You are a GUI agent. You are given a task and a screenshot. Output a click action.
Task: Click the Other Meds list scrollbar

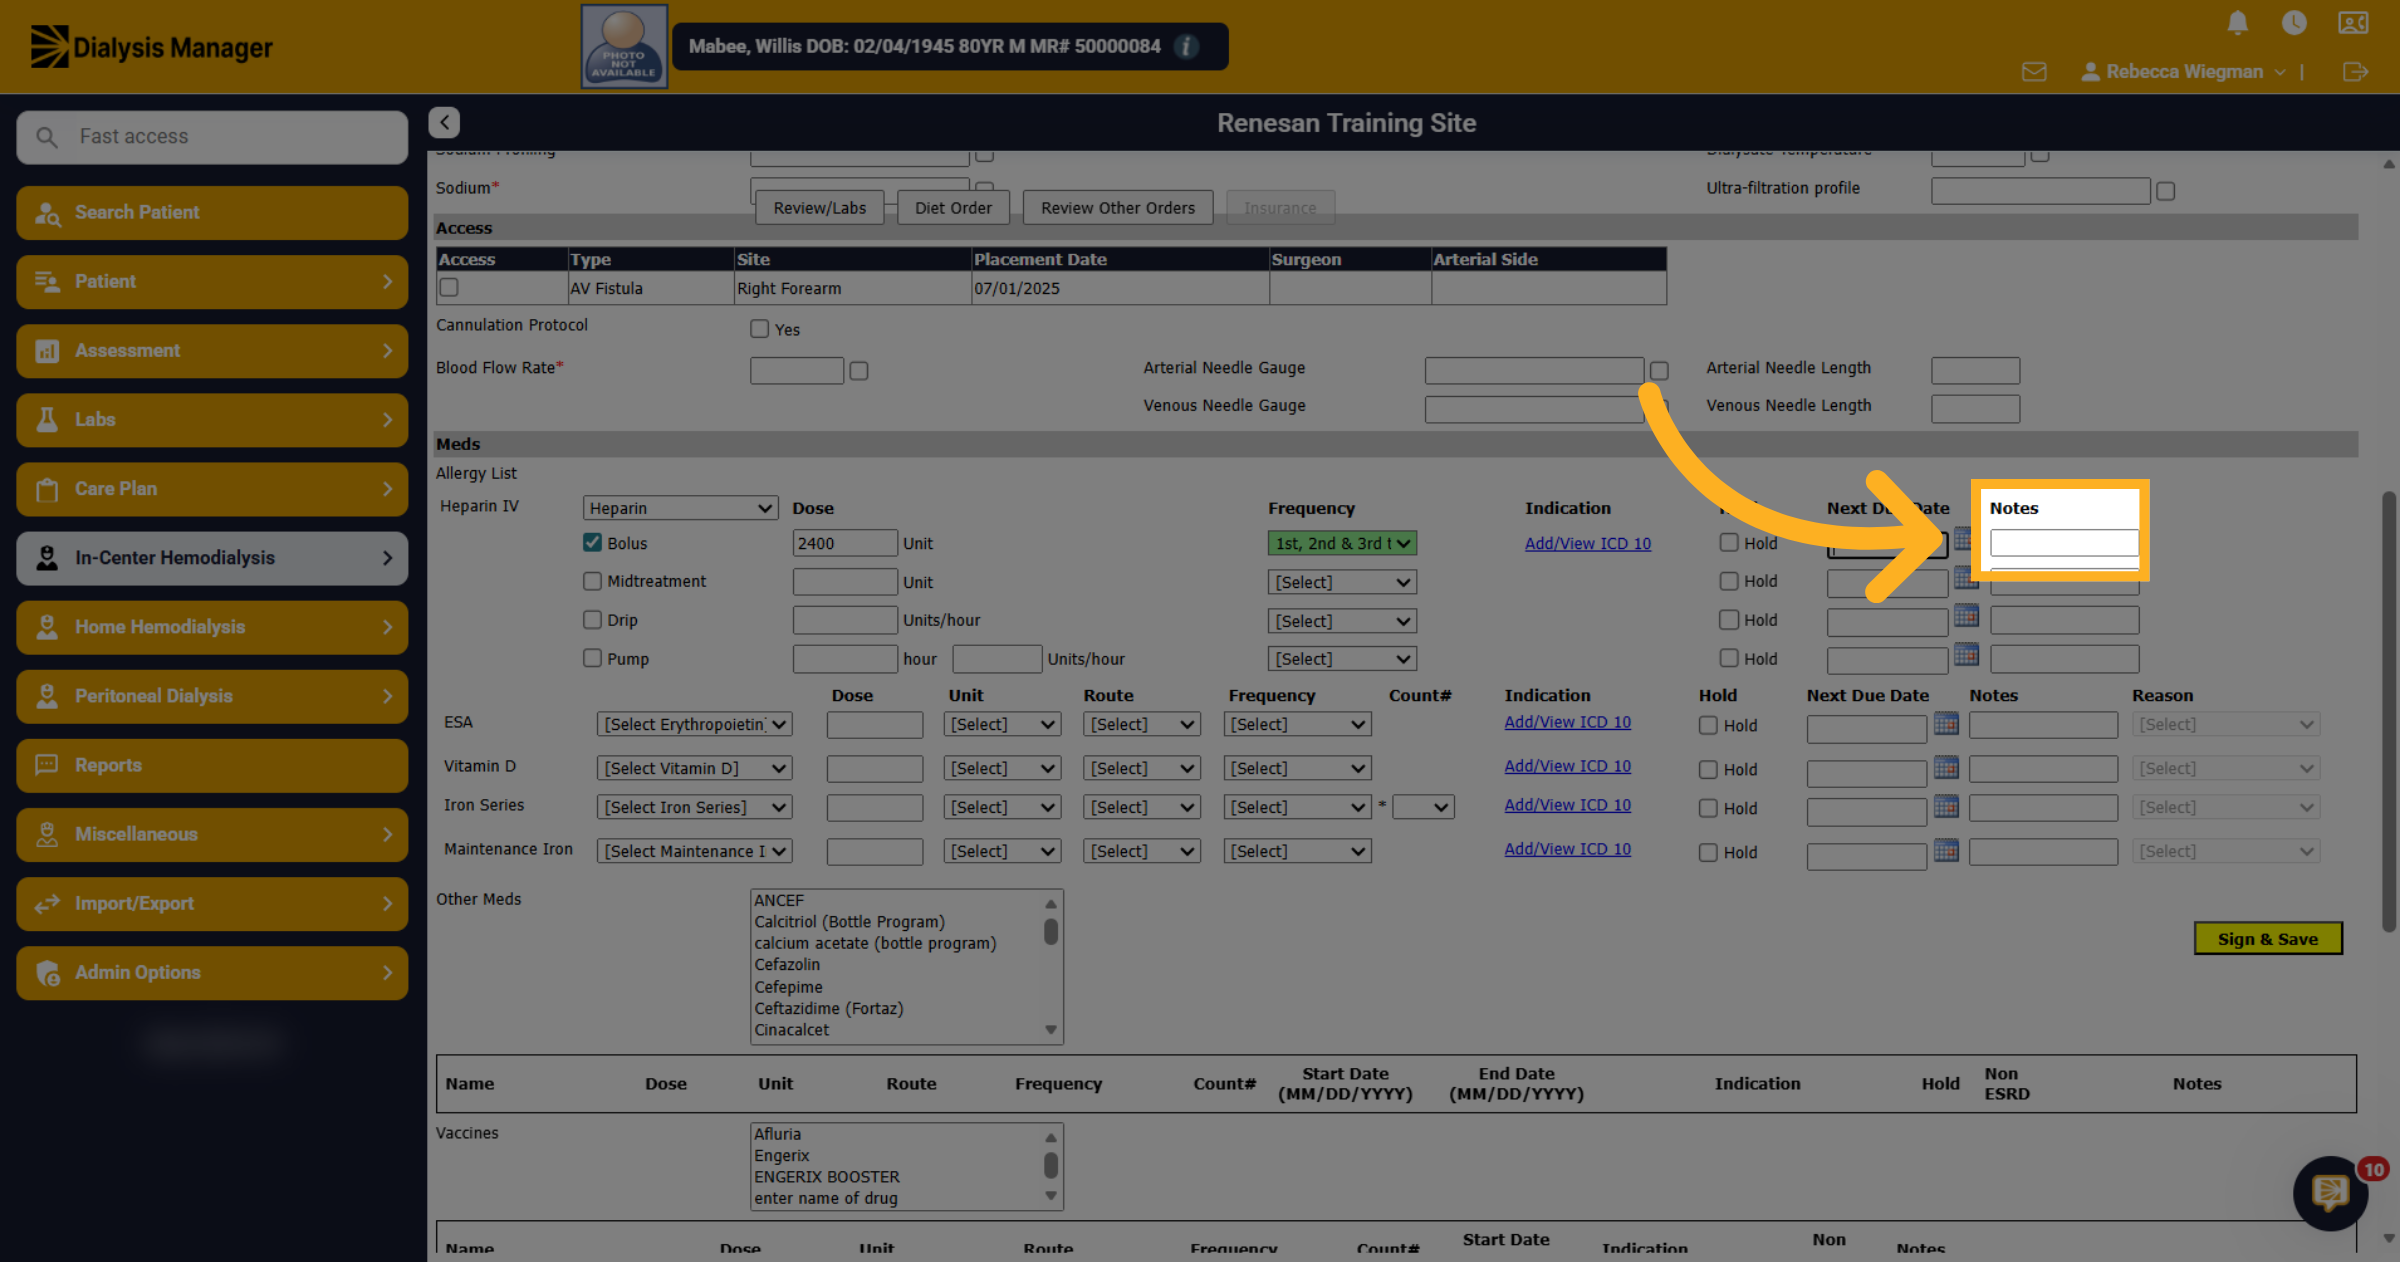pos(1051,965)
